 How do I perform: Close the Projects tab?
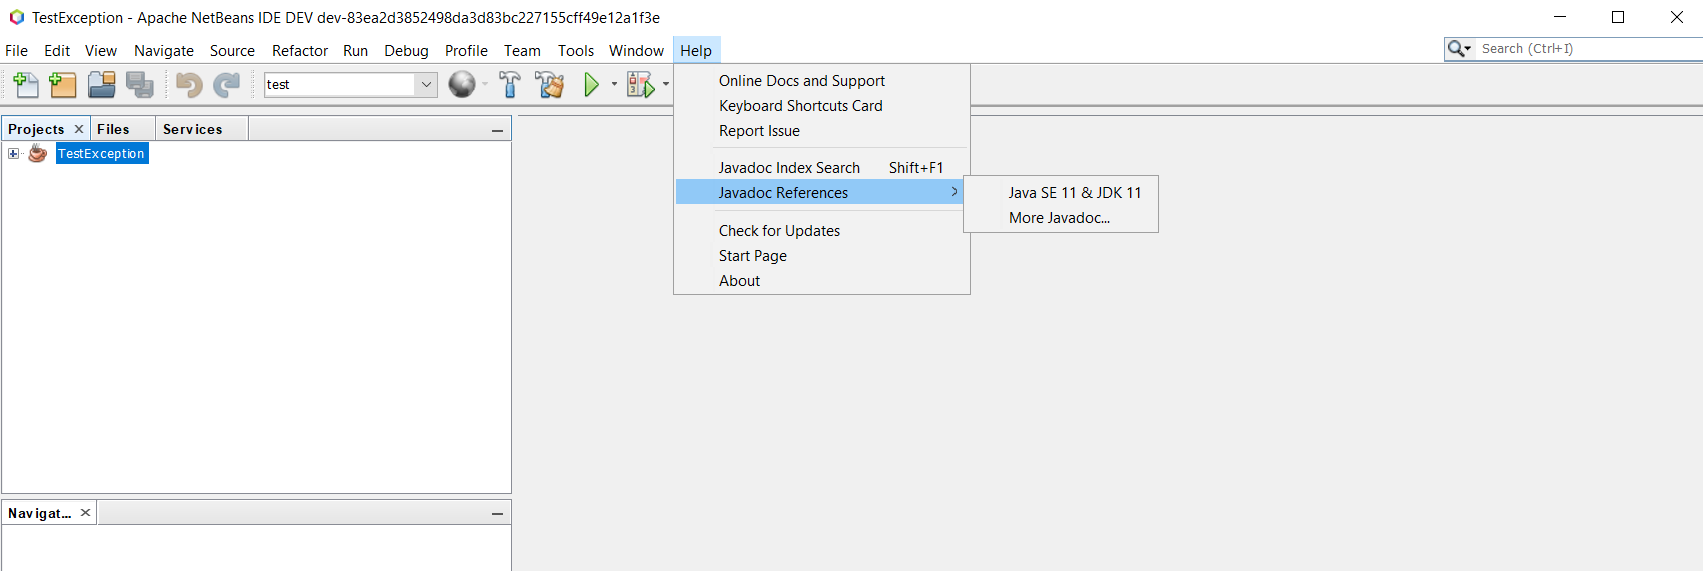[x=79, y=129]
